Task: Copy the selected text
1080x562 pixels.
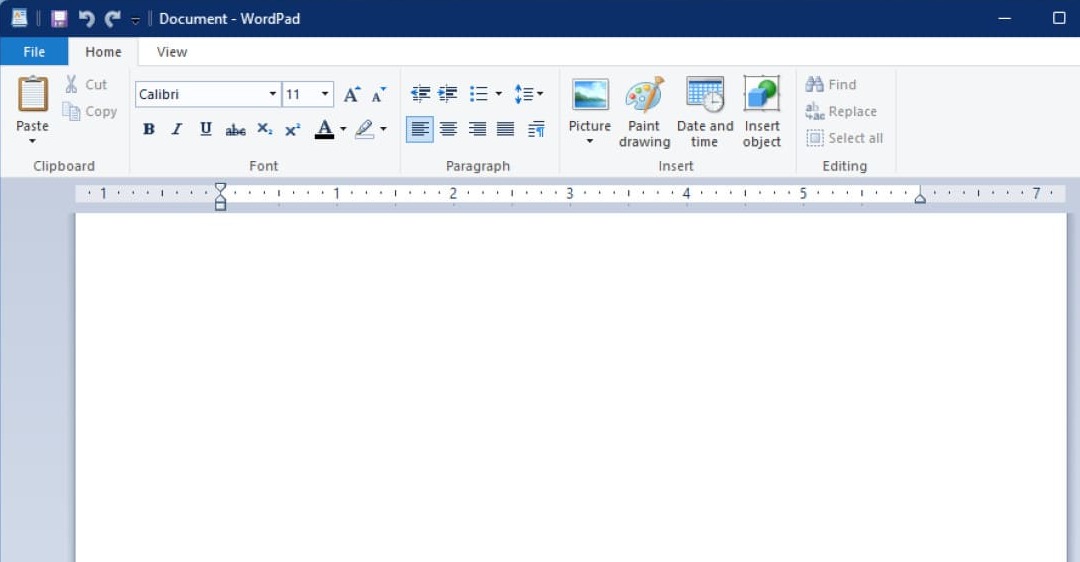Action: click(90, 111)
